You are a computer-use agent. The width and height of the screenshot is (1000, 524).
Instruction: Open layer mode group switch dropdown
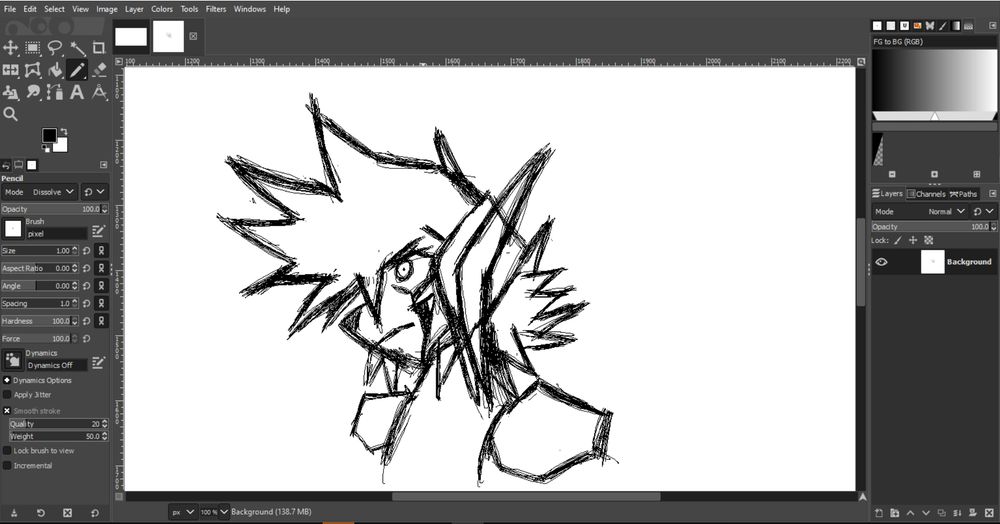(983, 211)
